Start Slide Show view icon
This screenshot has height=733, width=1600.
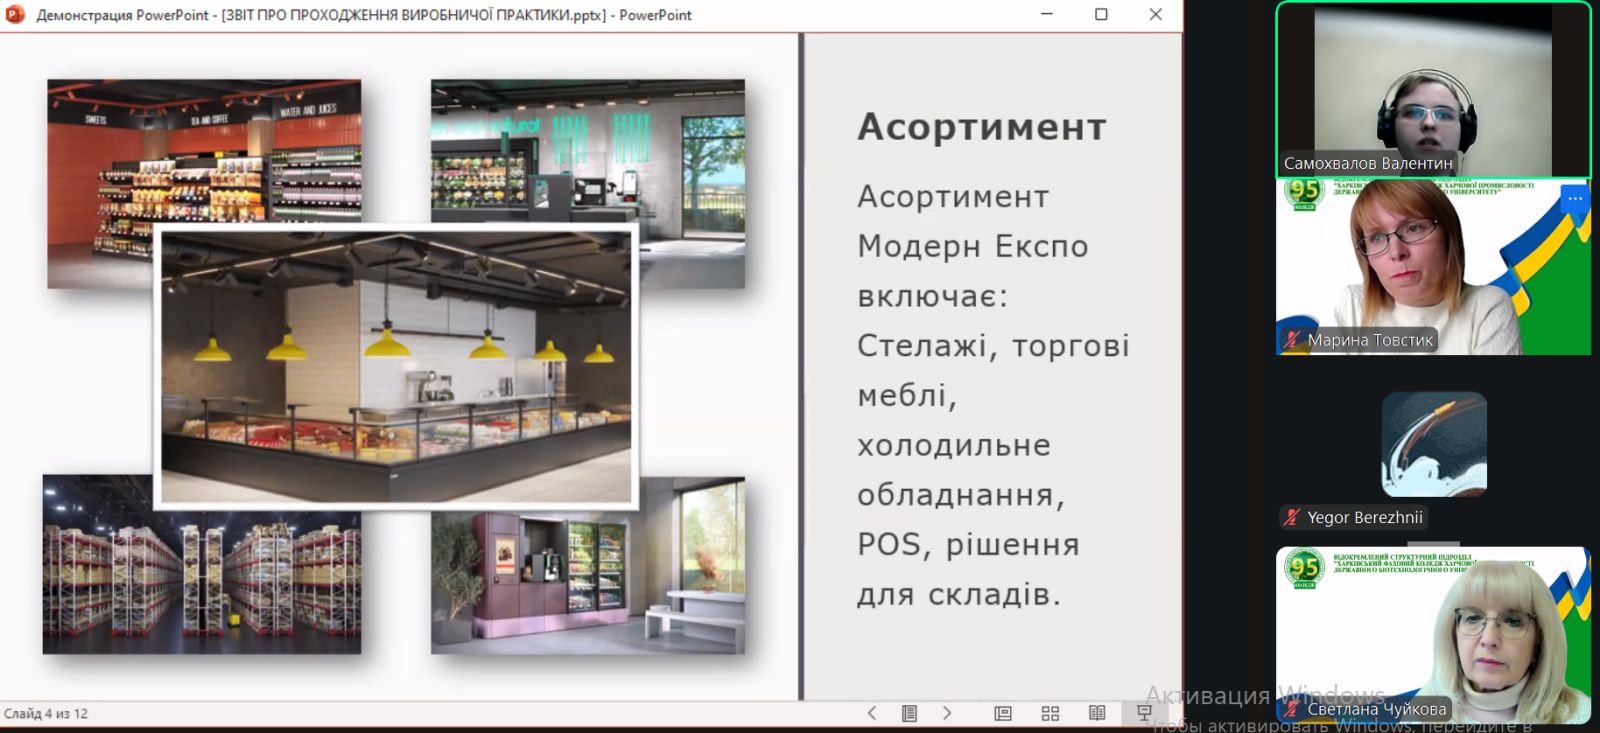tap(1145, 713)
